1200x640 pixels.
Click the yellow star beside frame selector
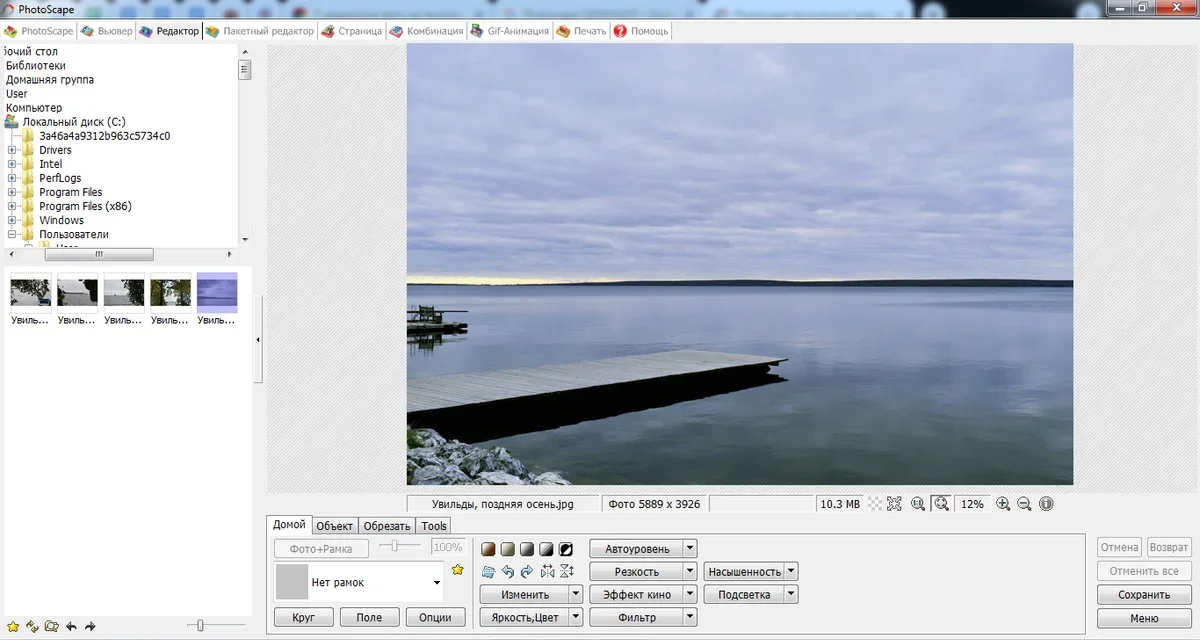pos(458,570)
